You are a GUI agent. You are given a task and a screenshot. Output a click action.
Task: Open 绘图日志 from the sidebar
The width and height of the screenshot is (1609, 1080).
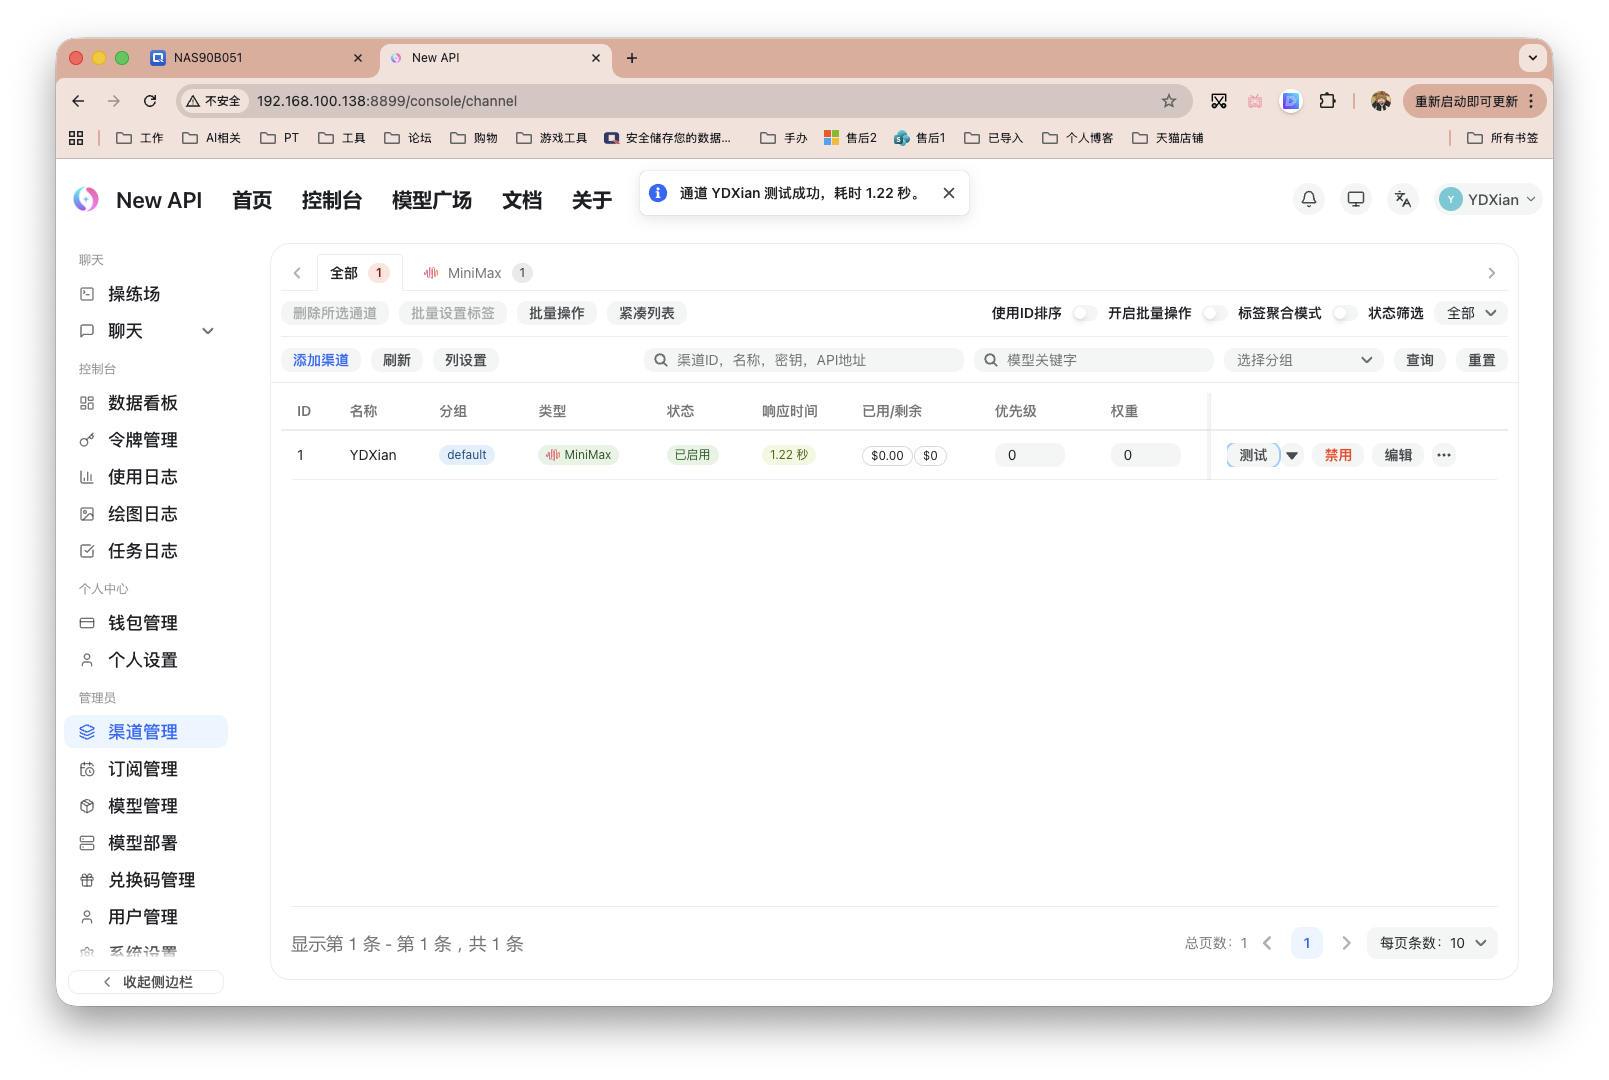tap(142, 514)
